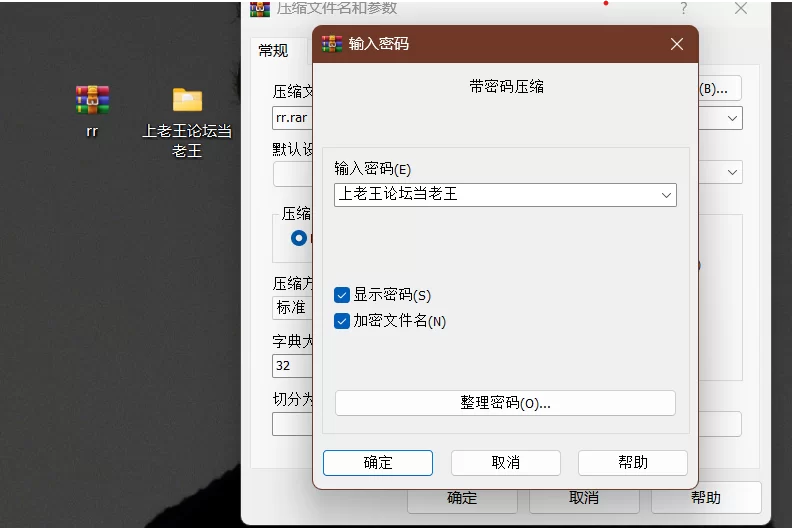Uncheck the 显示密码(S) checkbox

pyautogui.click(x=342, y=295)
